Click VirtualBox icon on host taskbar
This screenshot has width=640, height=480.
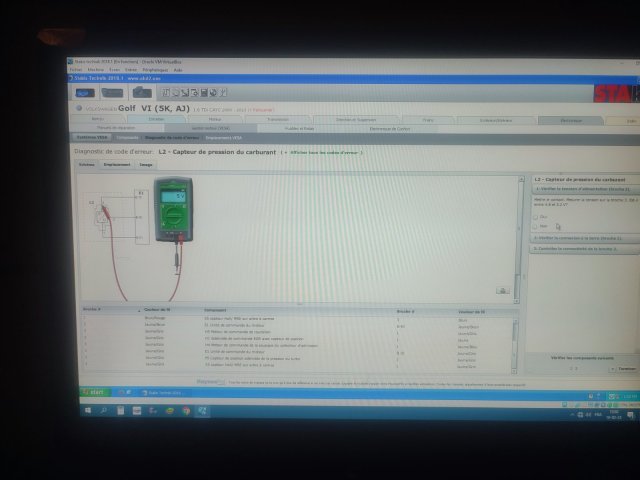click(x=202, y=411)
